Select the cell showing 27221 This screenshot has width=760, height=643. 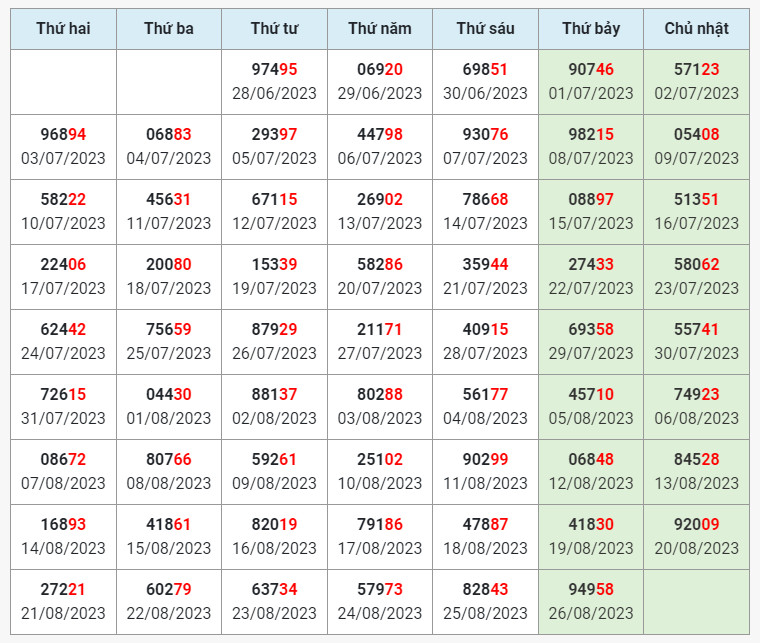pyautogui.click(x=63, y=602)
